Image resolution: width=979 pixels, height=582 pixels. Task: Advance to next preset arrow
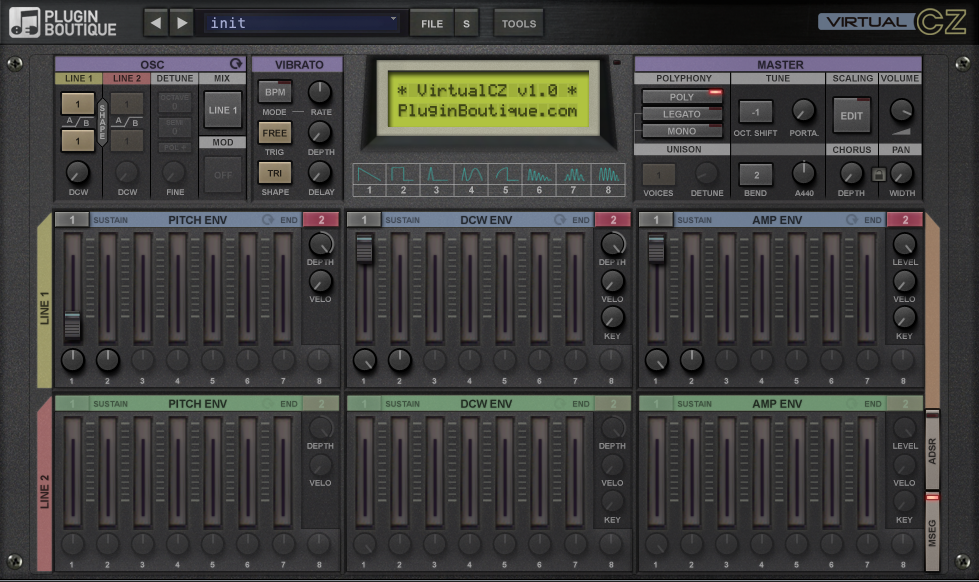(x=181, y=23)
